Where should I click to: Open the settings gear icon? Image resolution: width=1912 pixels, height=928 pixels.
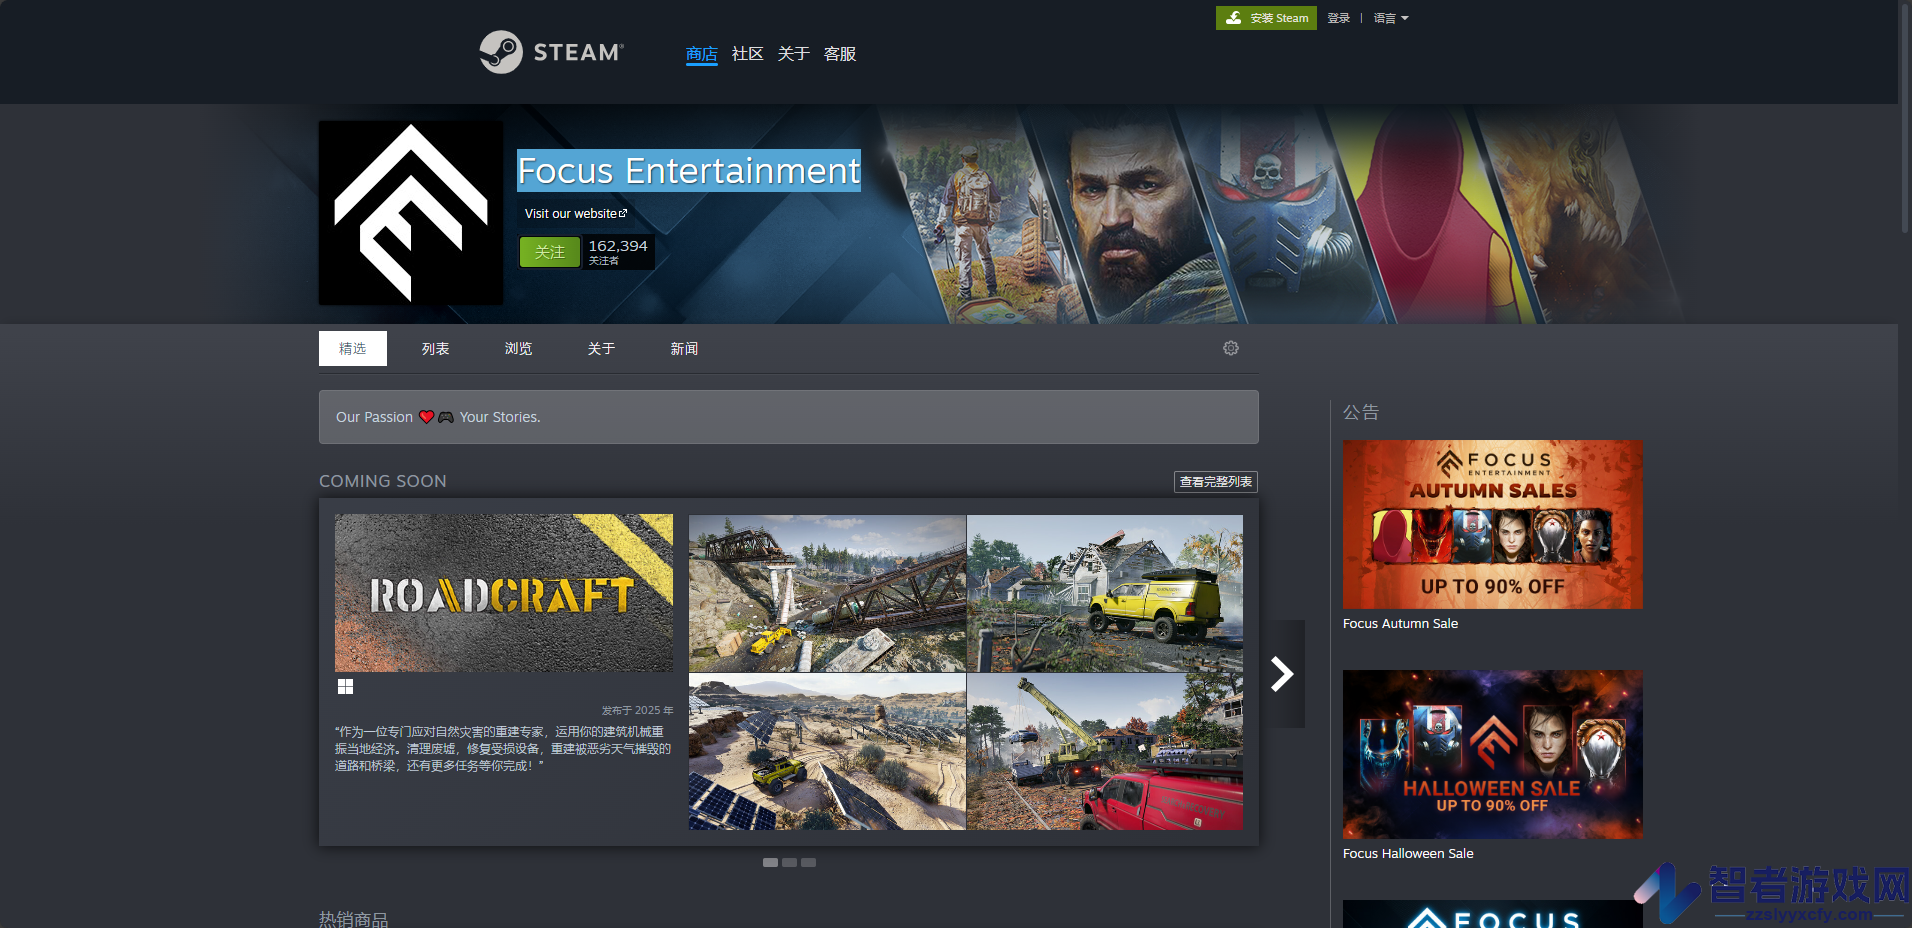click(1231, 348)
